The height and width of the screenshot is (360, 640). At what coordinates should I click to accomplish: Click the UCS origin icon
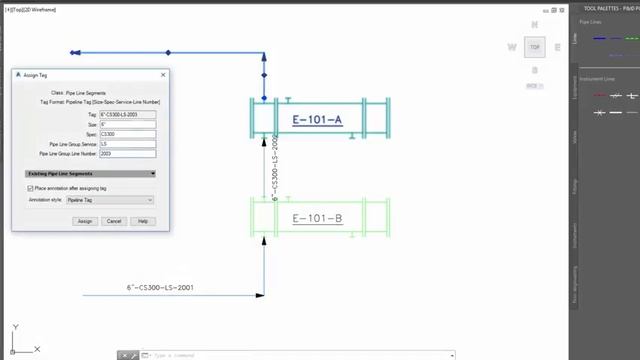13,351
